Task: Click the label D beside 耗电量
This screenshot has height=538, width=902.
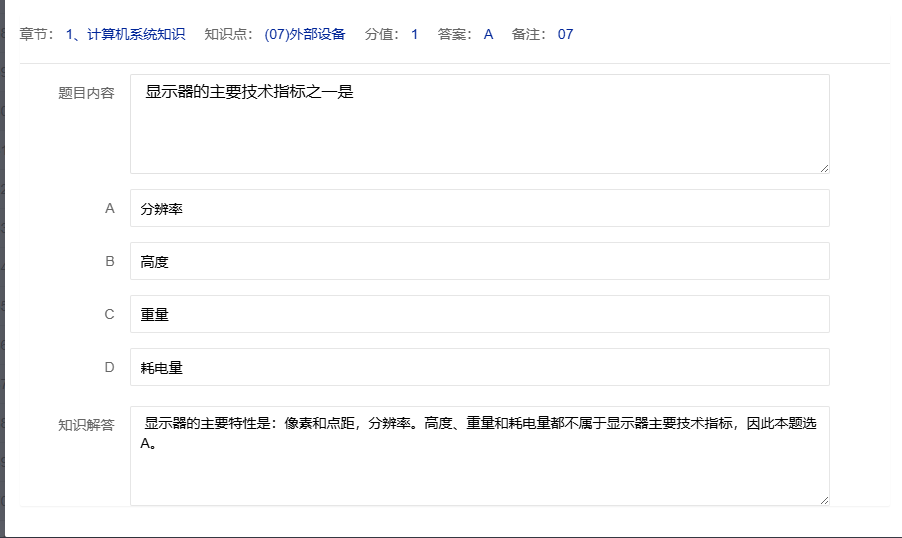Action: click(110, 368)
